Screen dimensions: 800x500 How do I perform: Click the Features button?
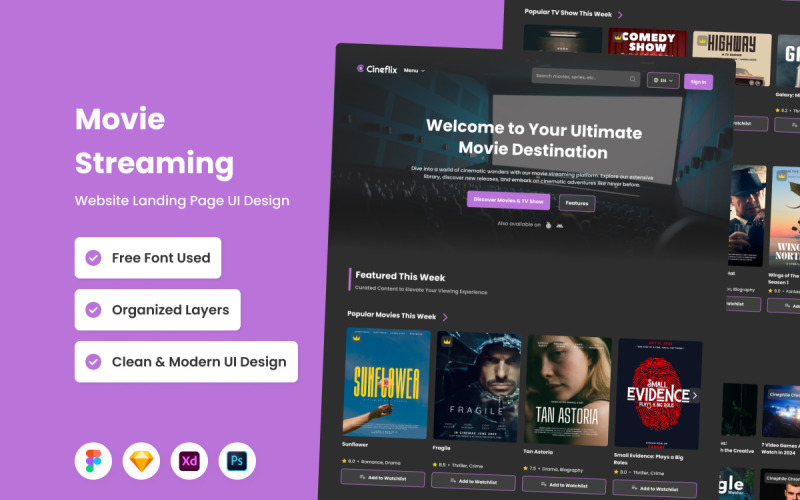click(x=577, y=203)
